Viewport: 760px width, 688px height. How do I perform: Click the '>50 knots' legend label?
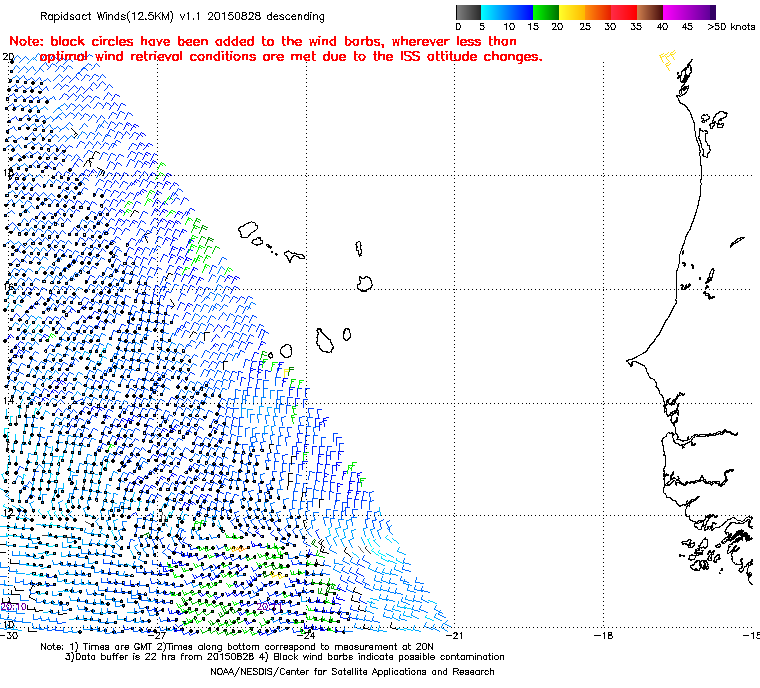[731, 27]
